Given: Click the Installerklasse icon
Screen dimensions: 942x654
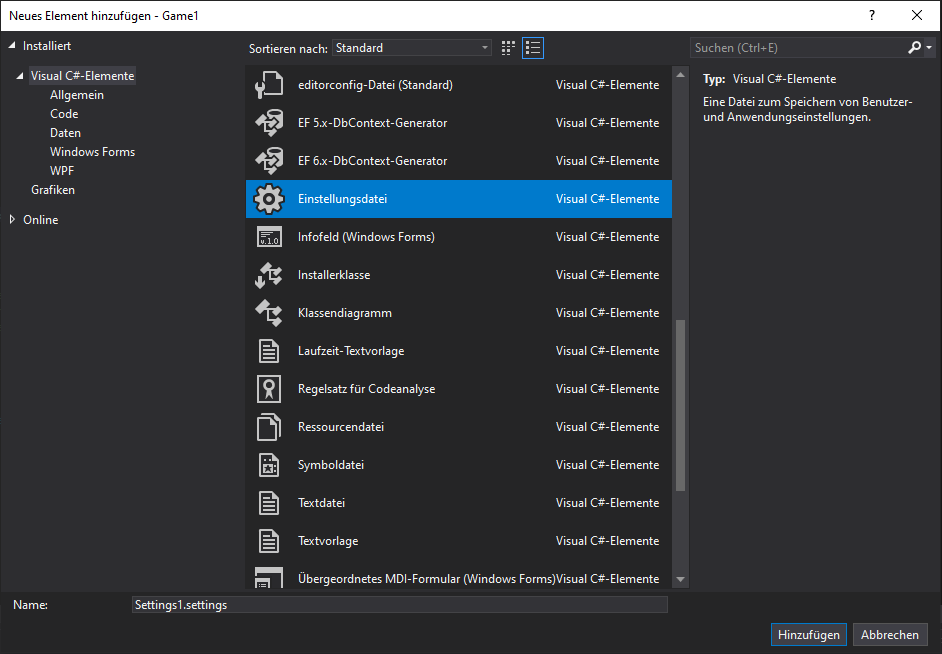Looking at the screenshot, I should click(269, 275).
